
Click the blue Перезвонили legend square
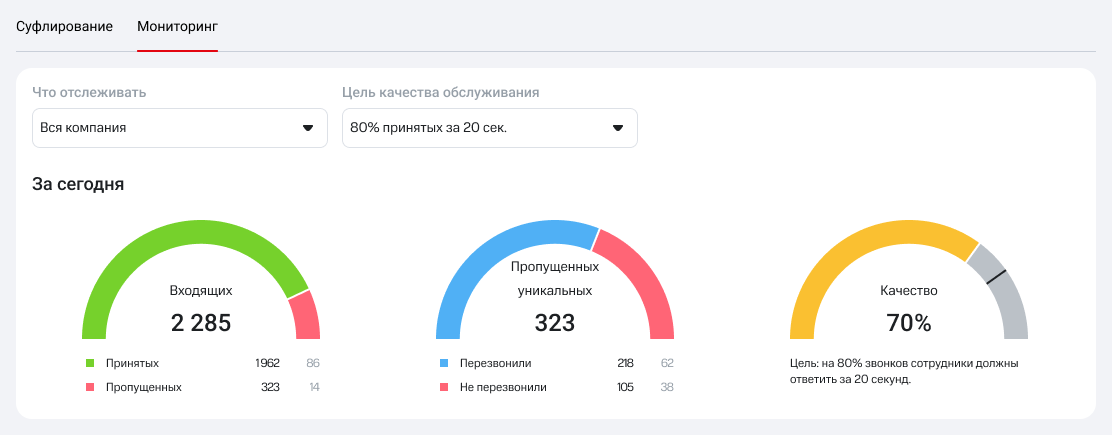coord(444,363)
